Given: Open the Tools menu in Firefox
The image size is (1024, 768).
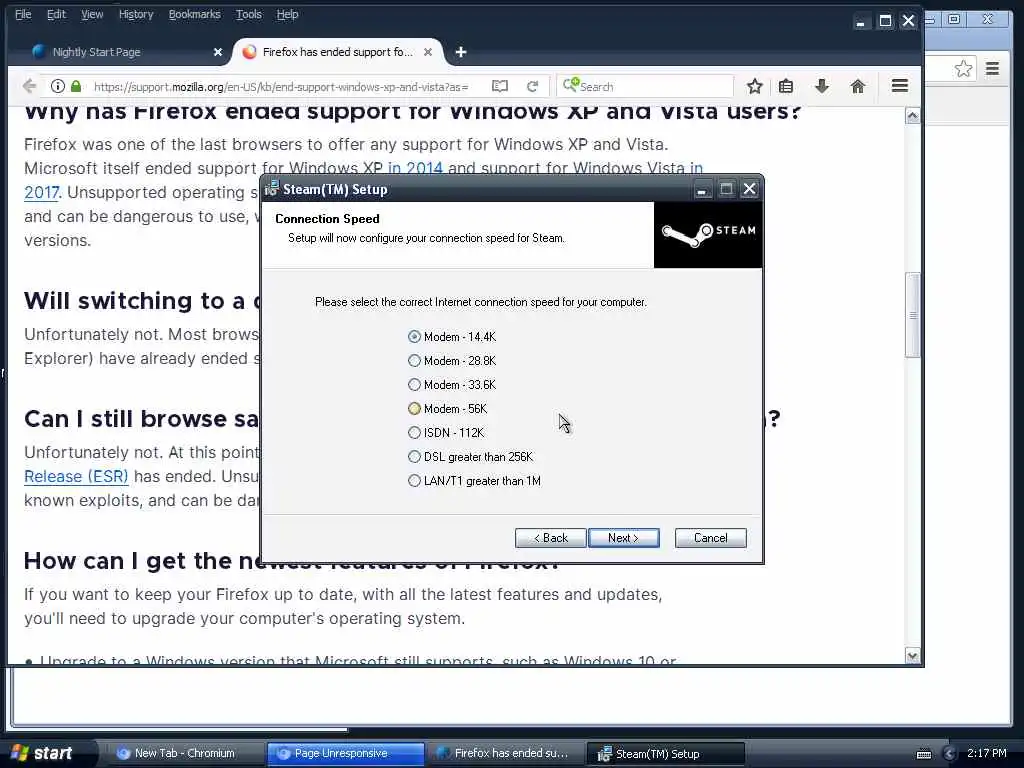Looking at the screenshot, I should (x=248, y=14).
